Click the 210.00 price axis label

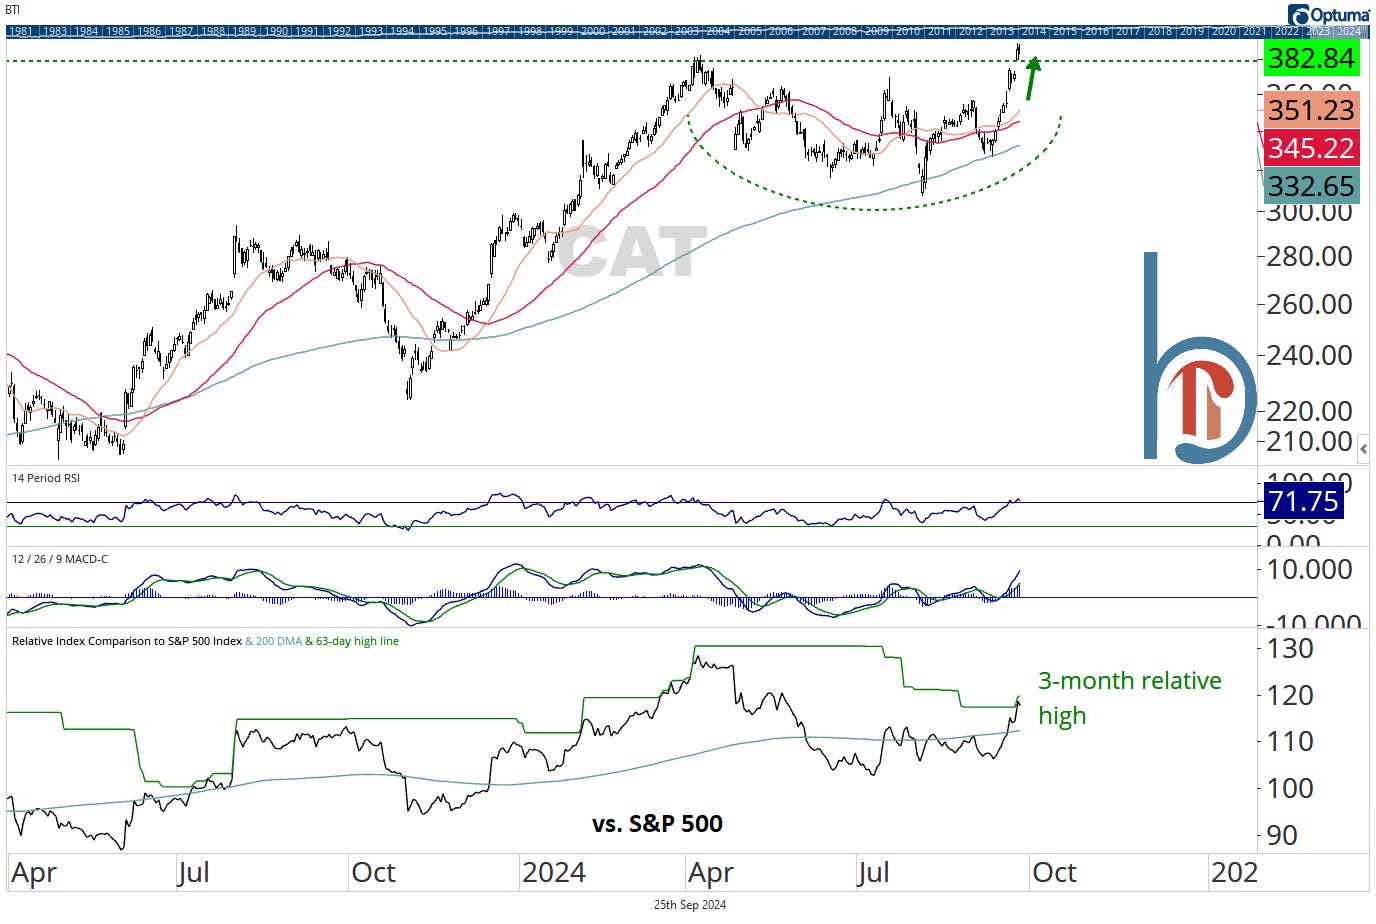click(x=1309, y=441)
